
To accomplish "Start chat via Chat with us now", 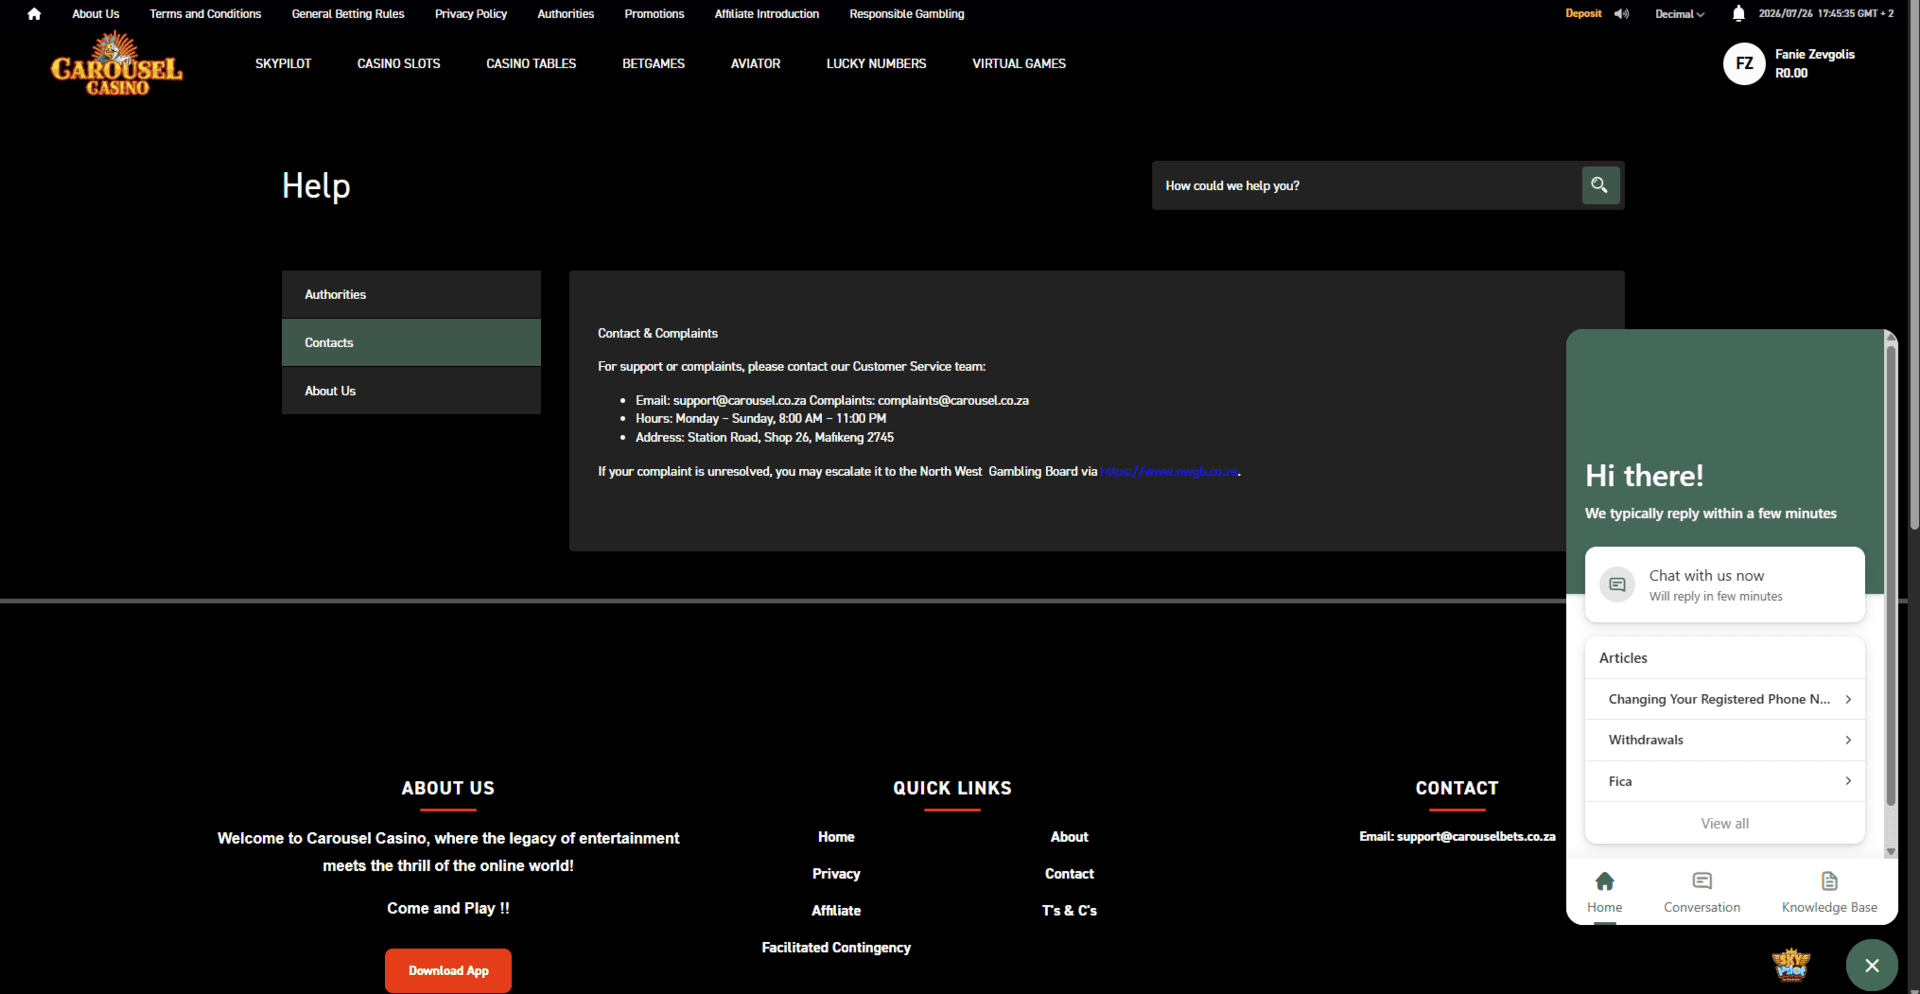I will (x=1725, y=585).
